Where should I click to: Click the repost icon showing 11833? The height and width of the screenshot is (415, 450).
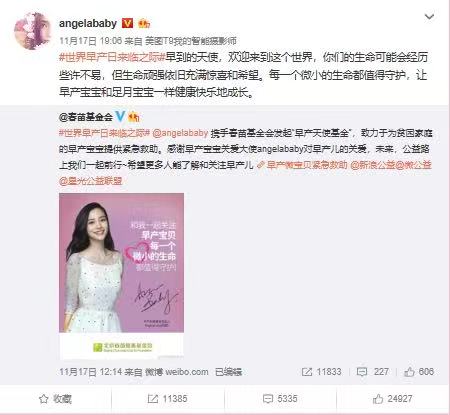(x=307, y=372)
